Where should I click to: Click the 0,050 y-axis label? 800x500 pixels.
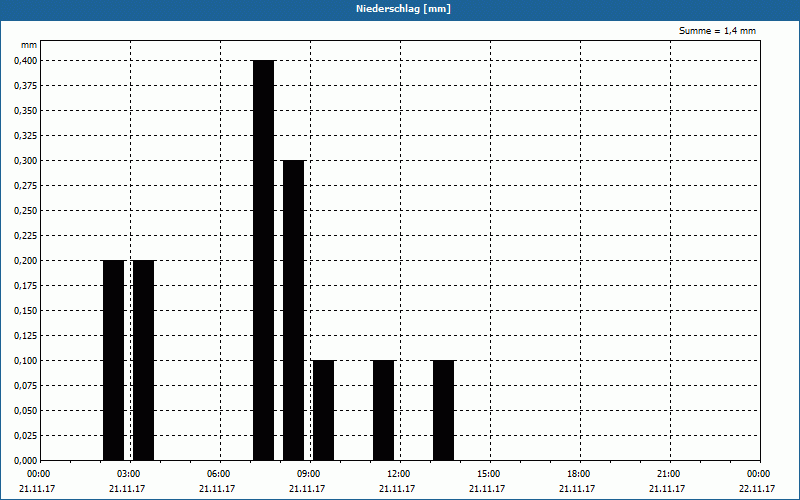(26, 411)
